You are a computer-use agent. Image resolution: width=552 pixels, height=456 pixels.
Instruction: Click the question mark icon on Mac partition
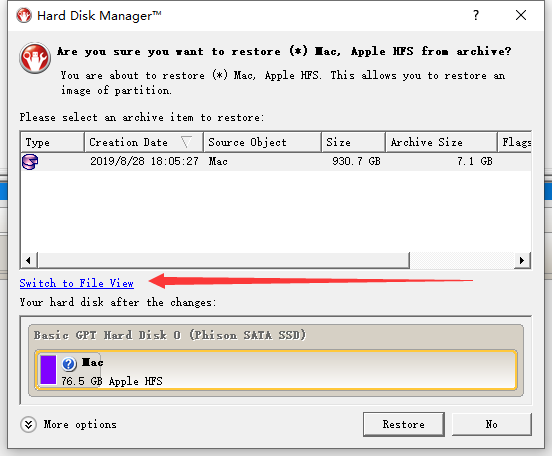coord(69,364)
